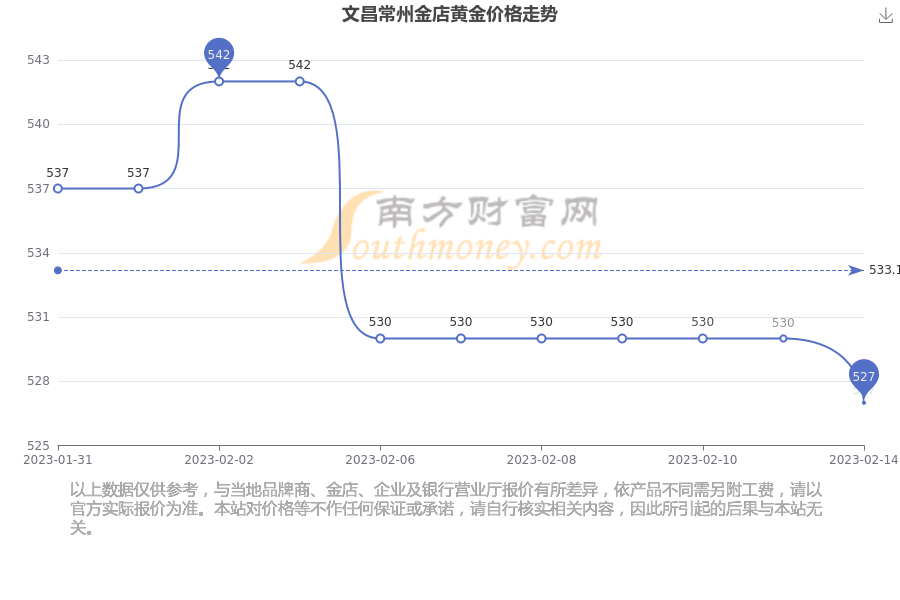Click the disclaimer text starting 以上数据仅供参考
The width and height of the screenshot is (900, 600).
(446, 509)
